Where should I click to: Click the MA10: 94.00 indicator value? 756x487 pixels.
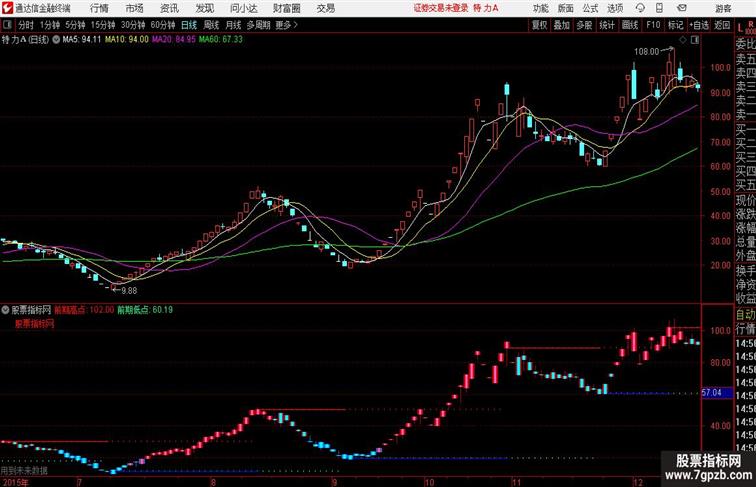coord(127,40)
